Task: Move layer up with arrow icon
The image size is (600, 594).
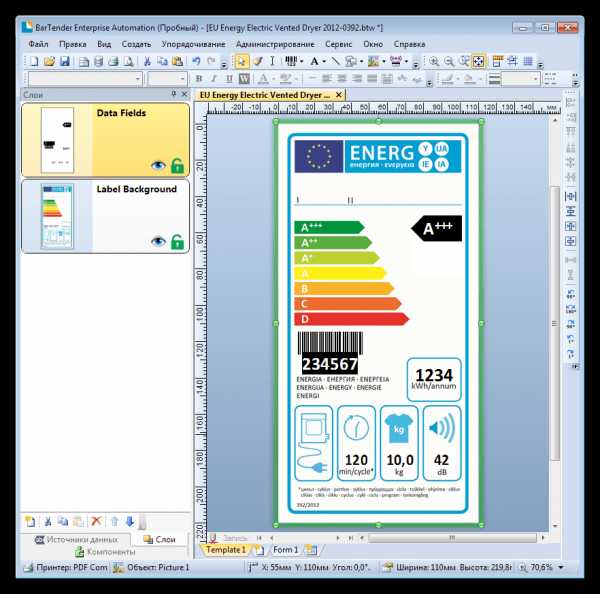Action: tap(114, 521)
